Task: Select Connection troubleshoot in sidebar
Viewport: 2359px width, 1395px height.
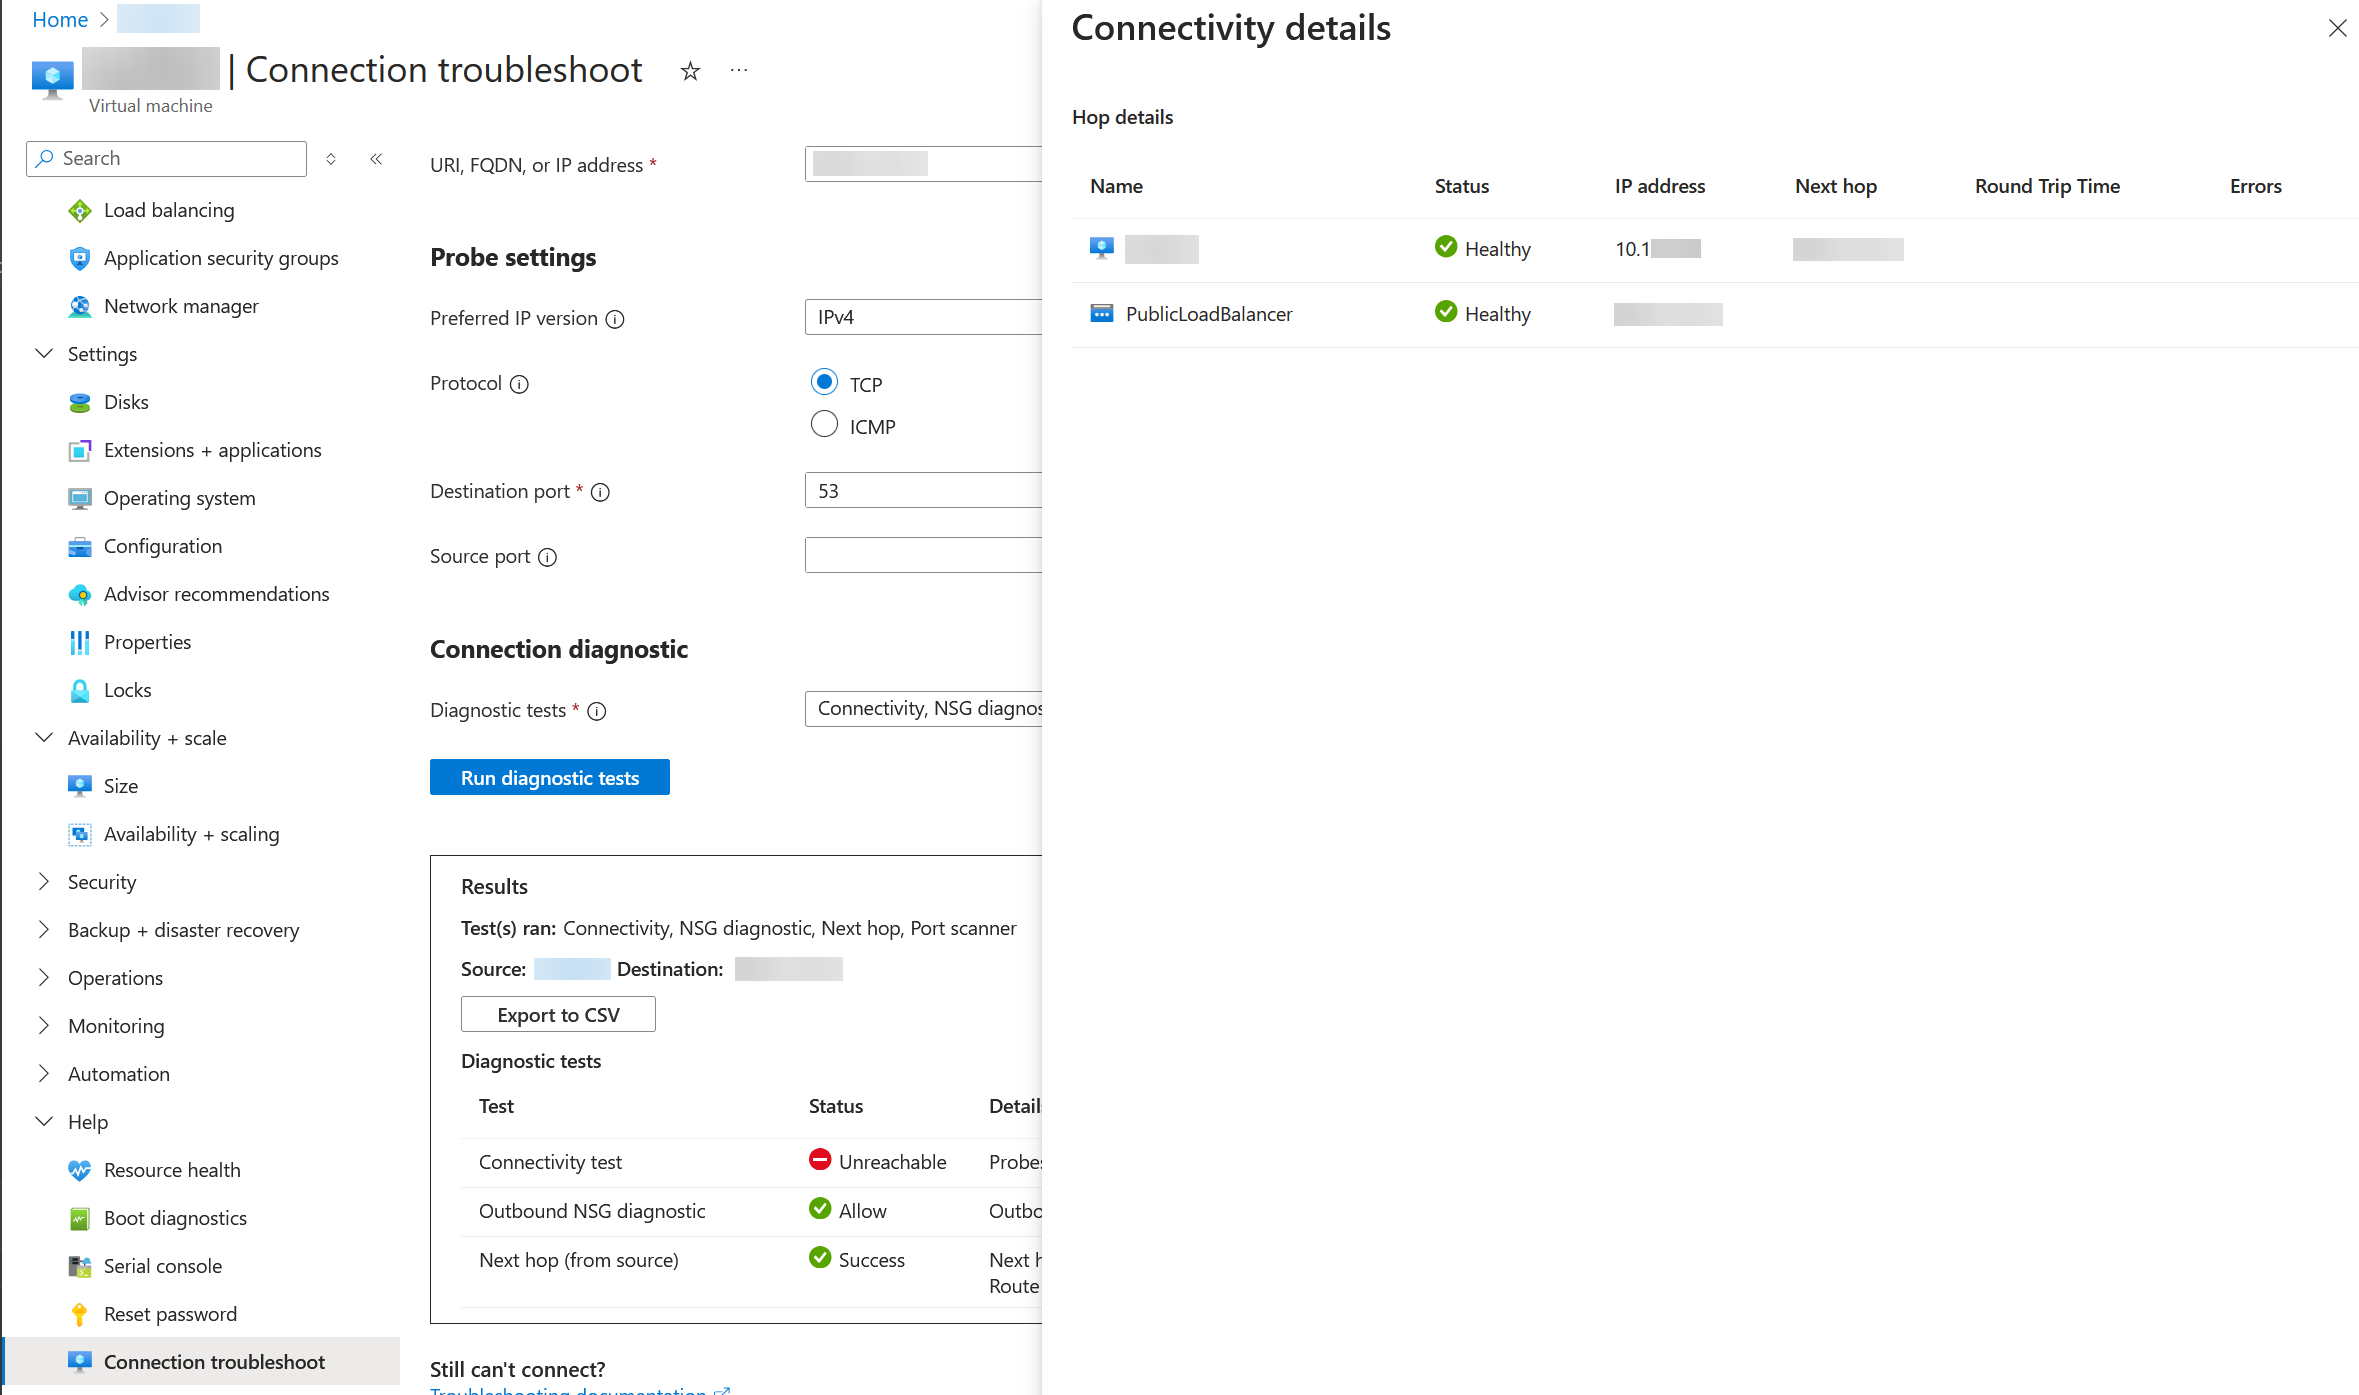Action: coord(214,1361)
